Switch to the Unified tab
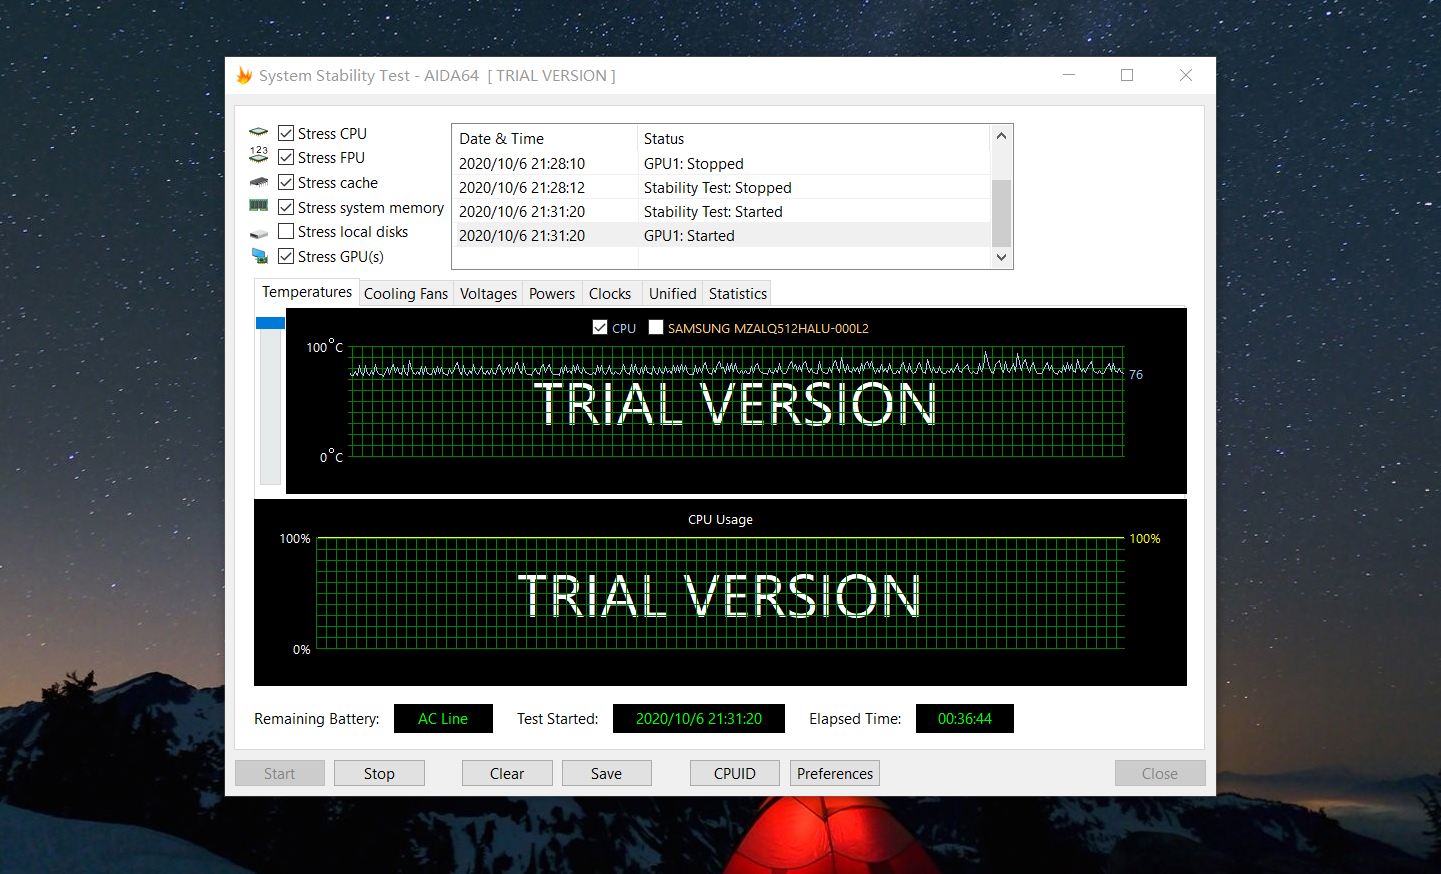Image resolution: width=1441 pixels, height=874 pixels. tap(672, 294)
